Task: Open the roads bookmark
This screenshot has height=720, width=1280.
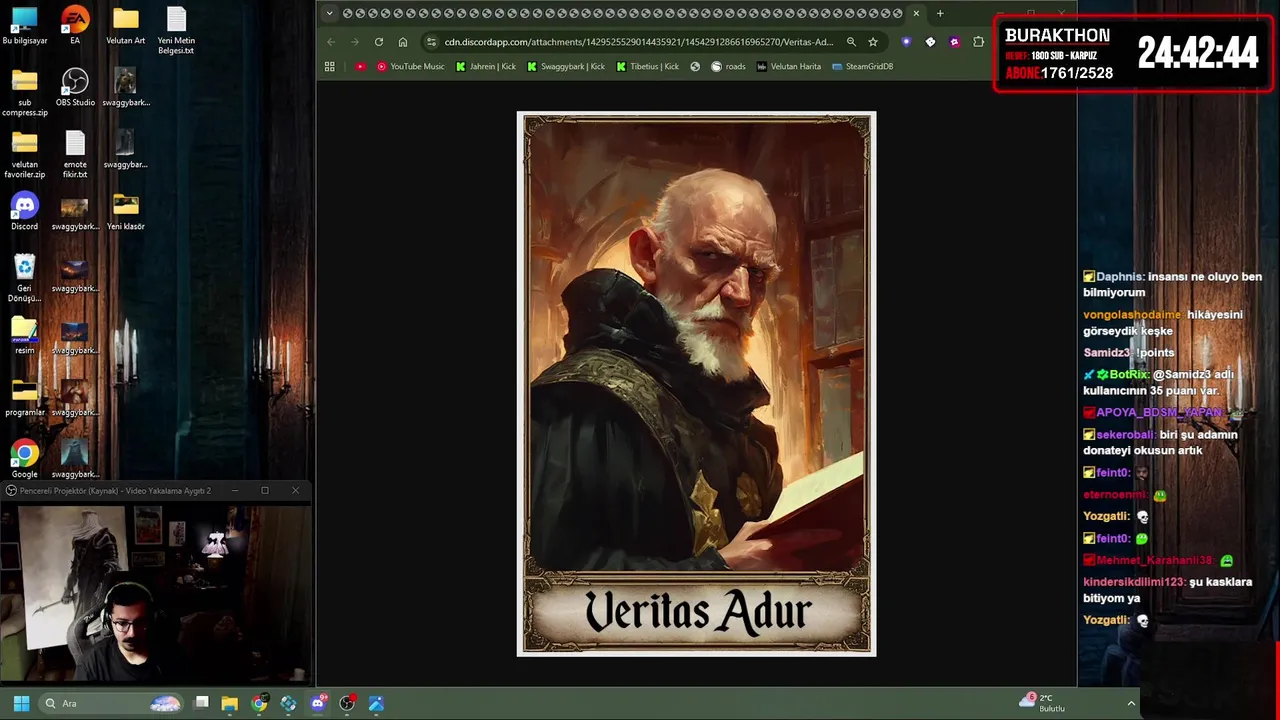Action: 728,66
